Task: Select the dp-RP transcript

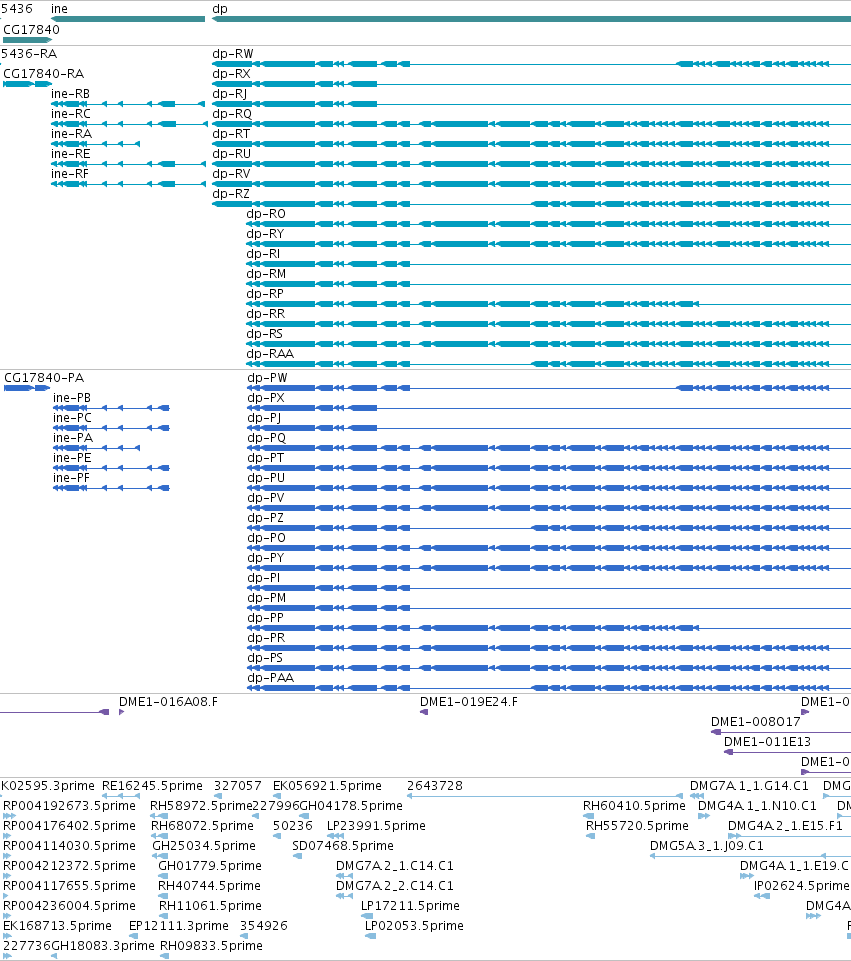Action: 265,294
